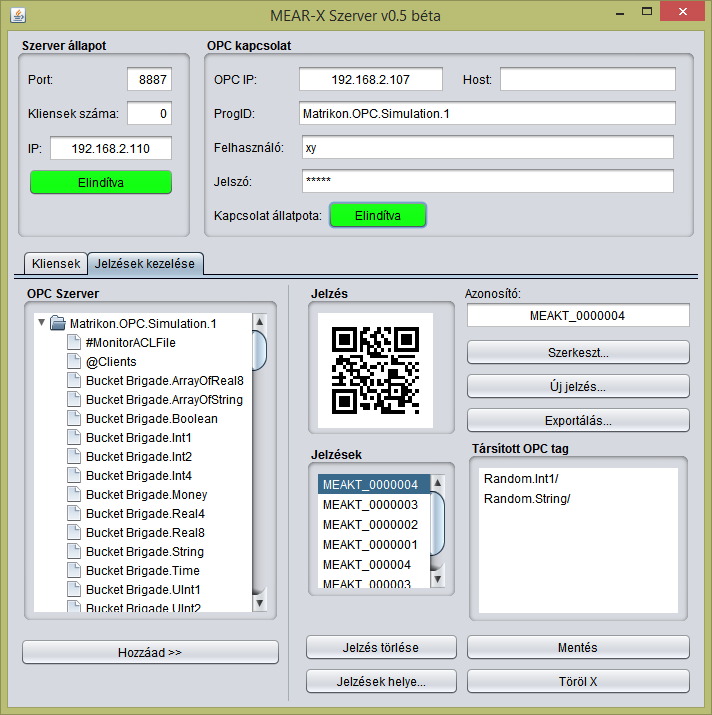Image resolution: width=712 pixels, height=715 pixels.
Task: Click file icon beside @Clients
Action: (x=74, y=361)
